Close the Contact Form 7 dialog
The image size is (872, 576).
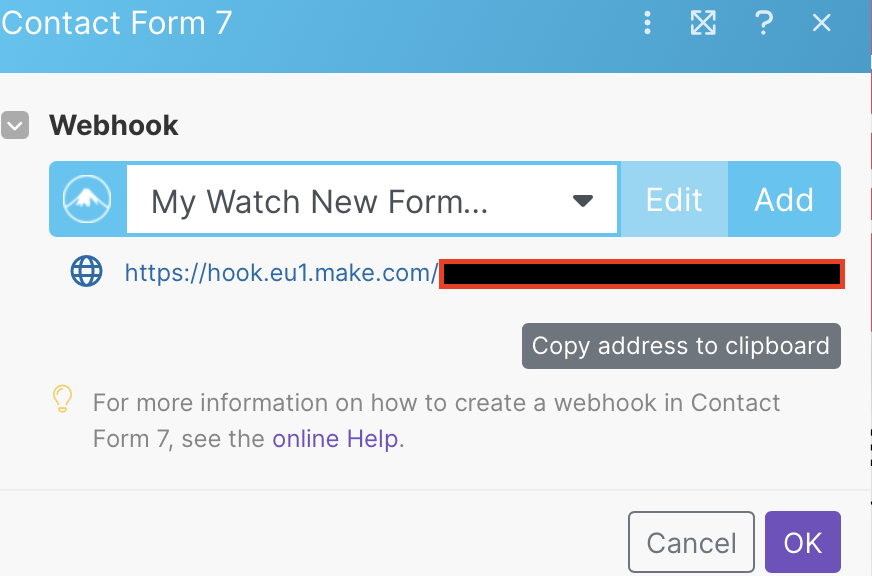coord(821,23)
